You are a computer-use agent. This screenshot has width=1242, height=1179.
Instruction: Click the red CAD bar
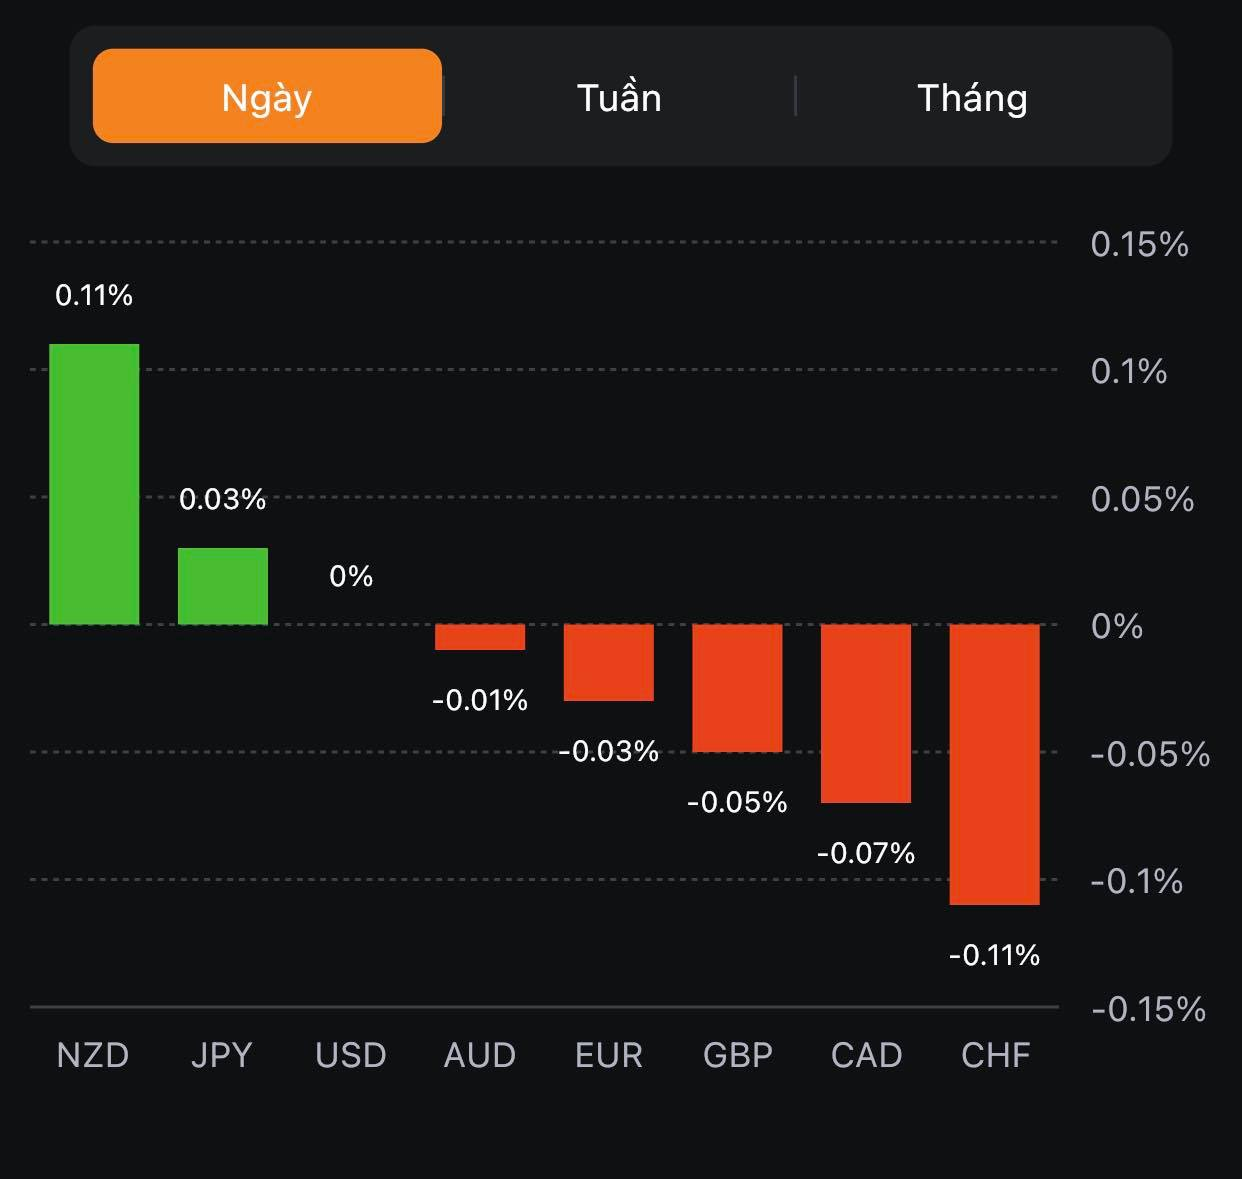click(866, 713)
